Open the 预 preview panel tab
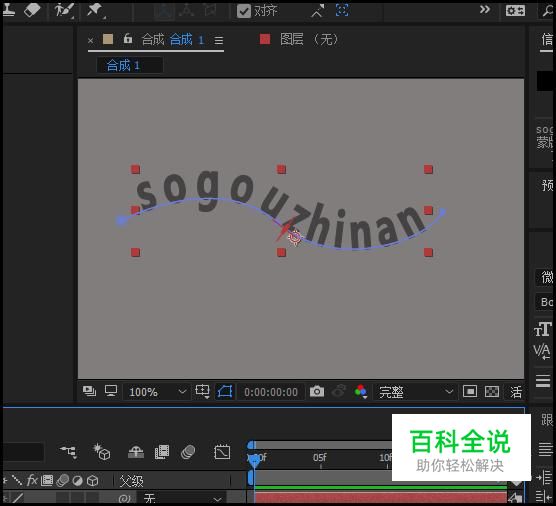Viewport: 556px width, 506px height. (547, 185)
